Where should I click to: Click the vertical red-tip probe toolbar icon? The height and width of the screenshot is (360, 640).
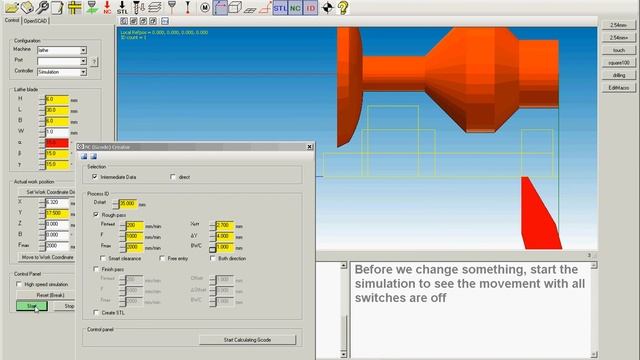click(188, 7)
